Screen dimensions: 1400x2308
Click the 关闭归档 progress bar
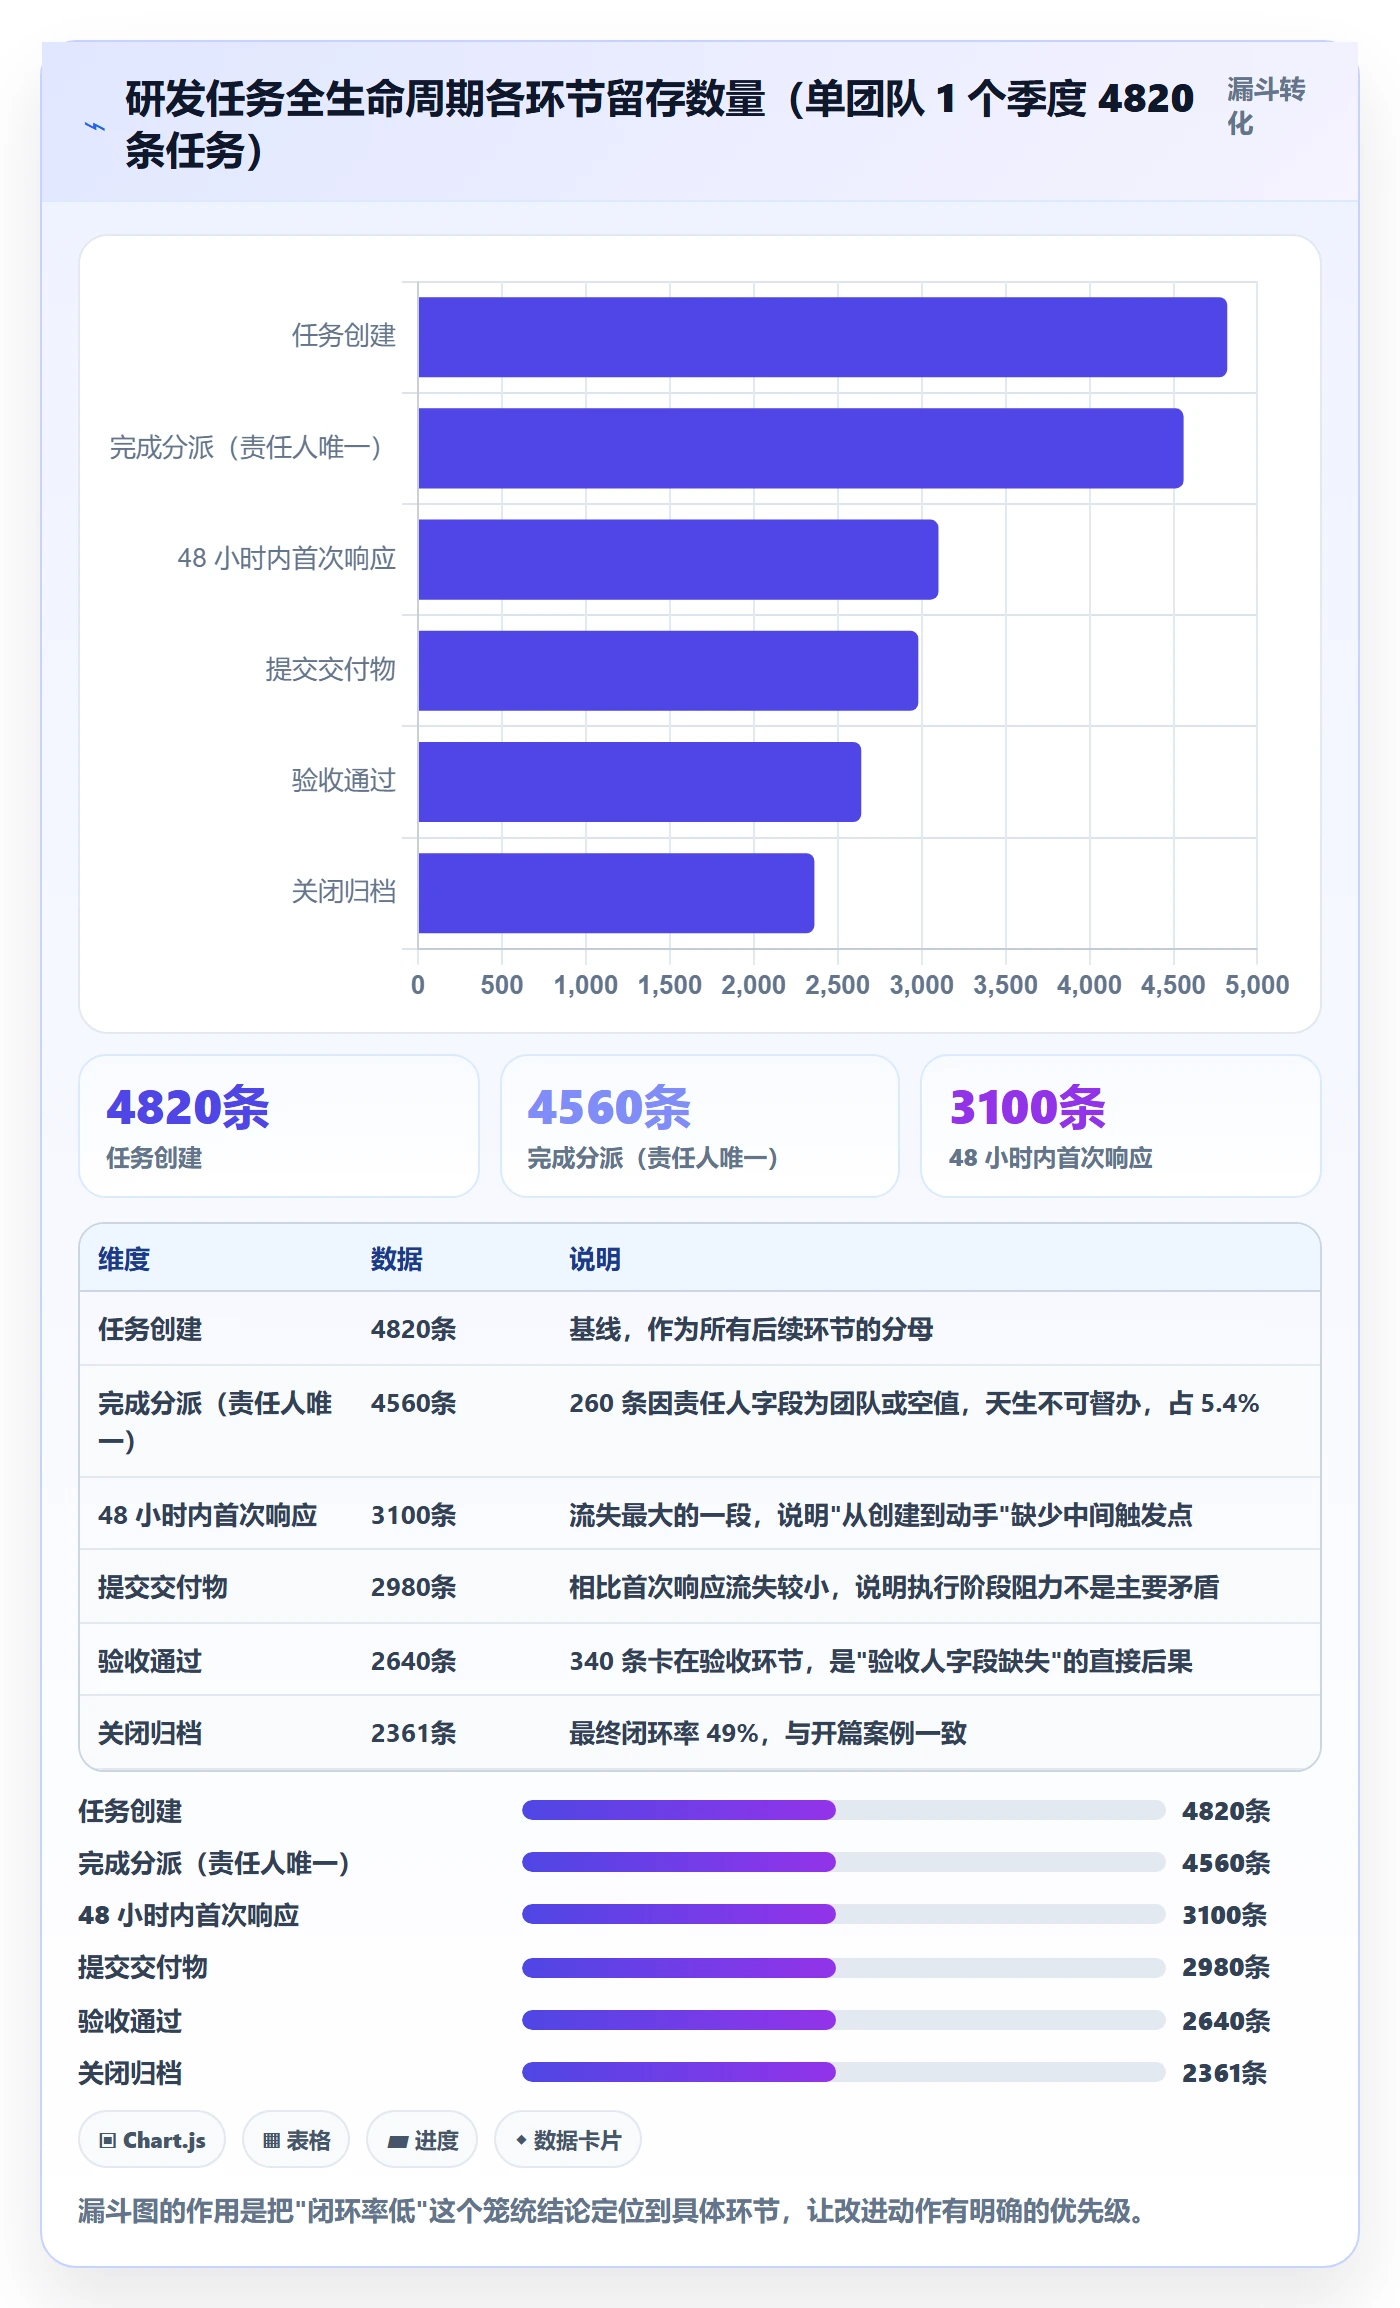tap(844, 2072)
